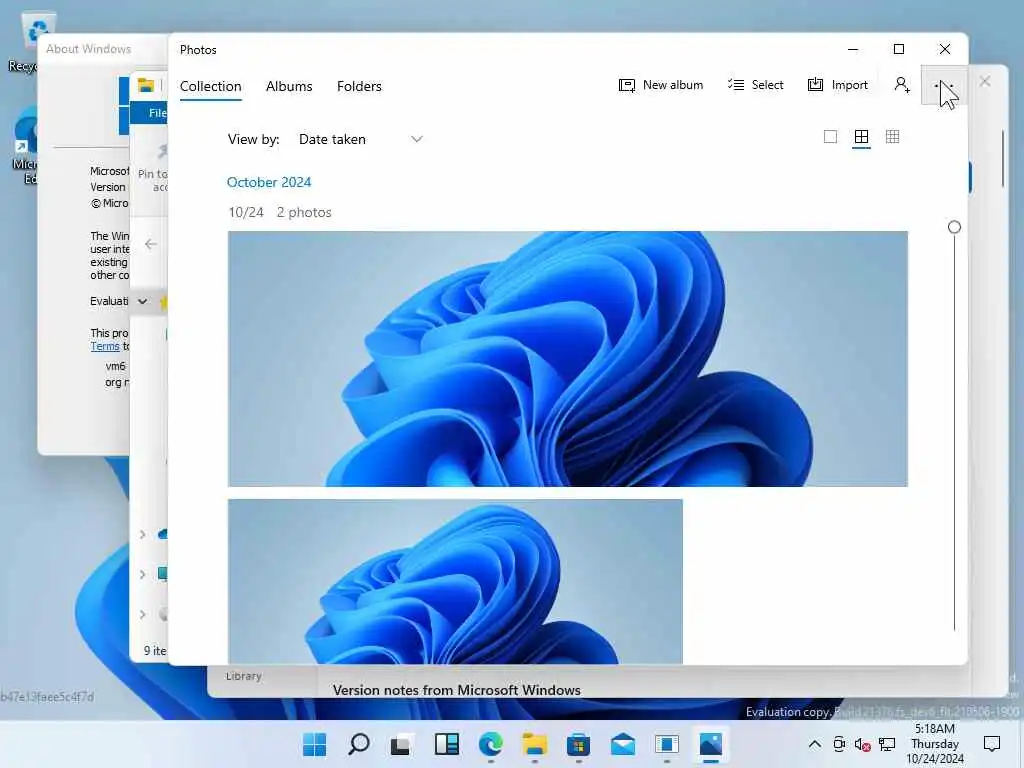Viewport: 1024px width, 768px height.
Task: Click the Photos app taskbar icon
Action: pos(711,744)
